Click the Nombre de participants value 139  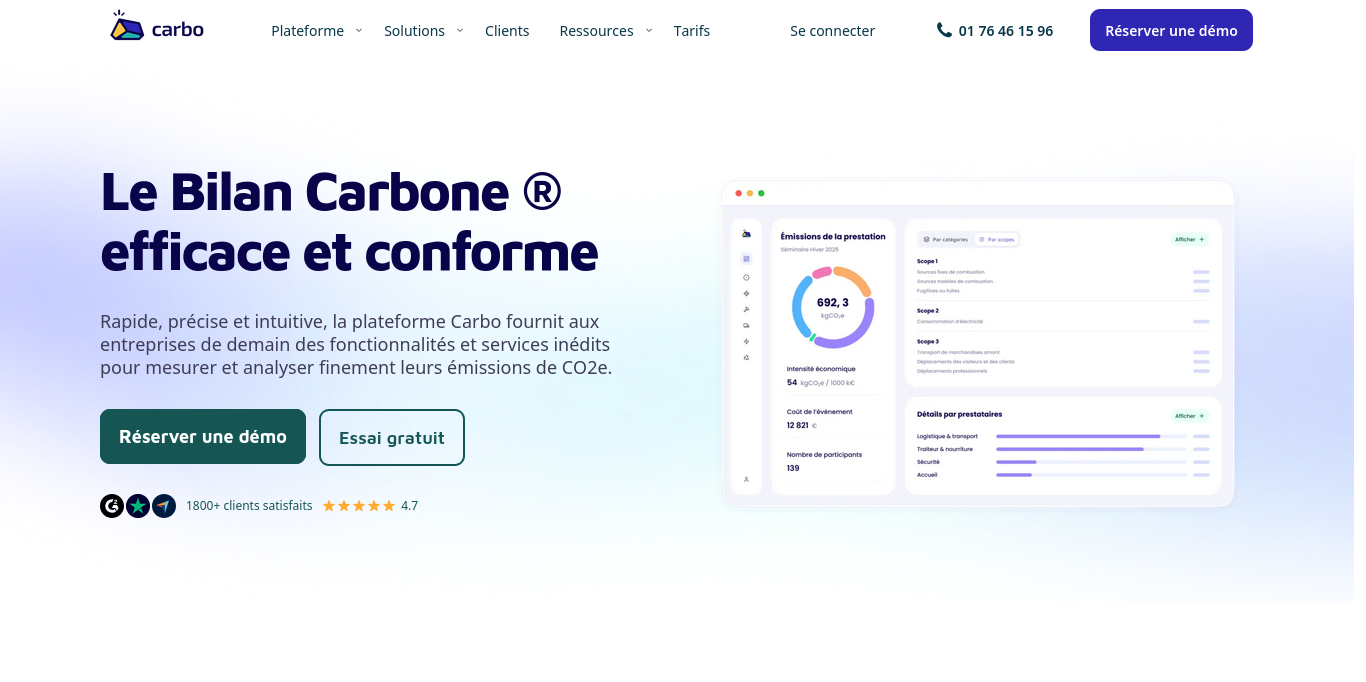[793, 468]
